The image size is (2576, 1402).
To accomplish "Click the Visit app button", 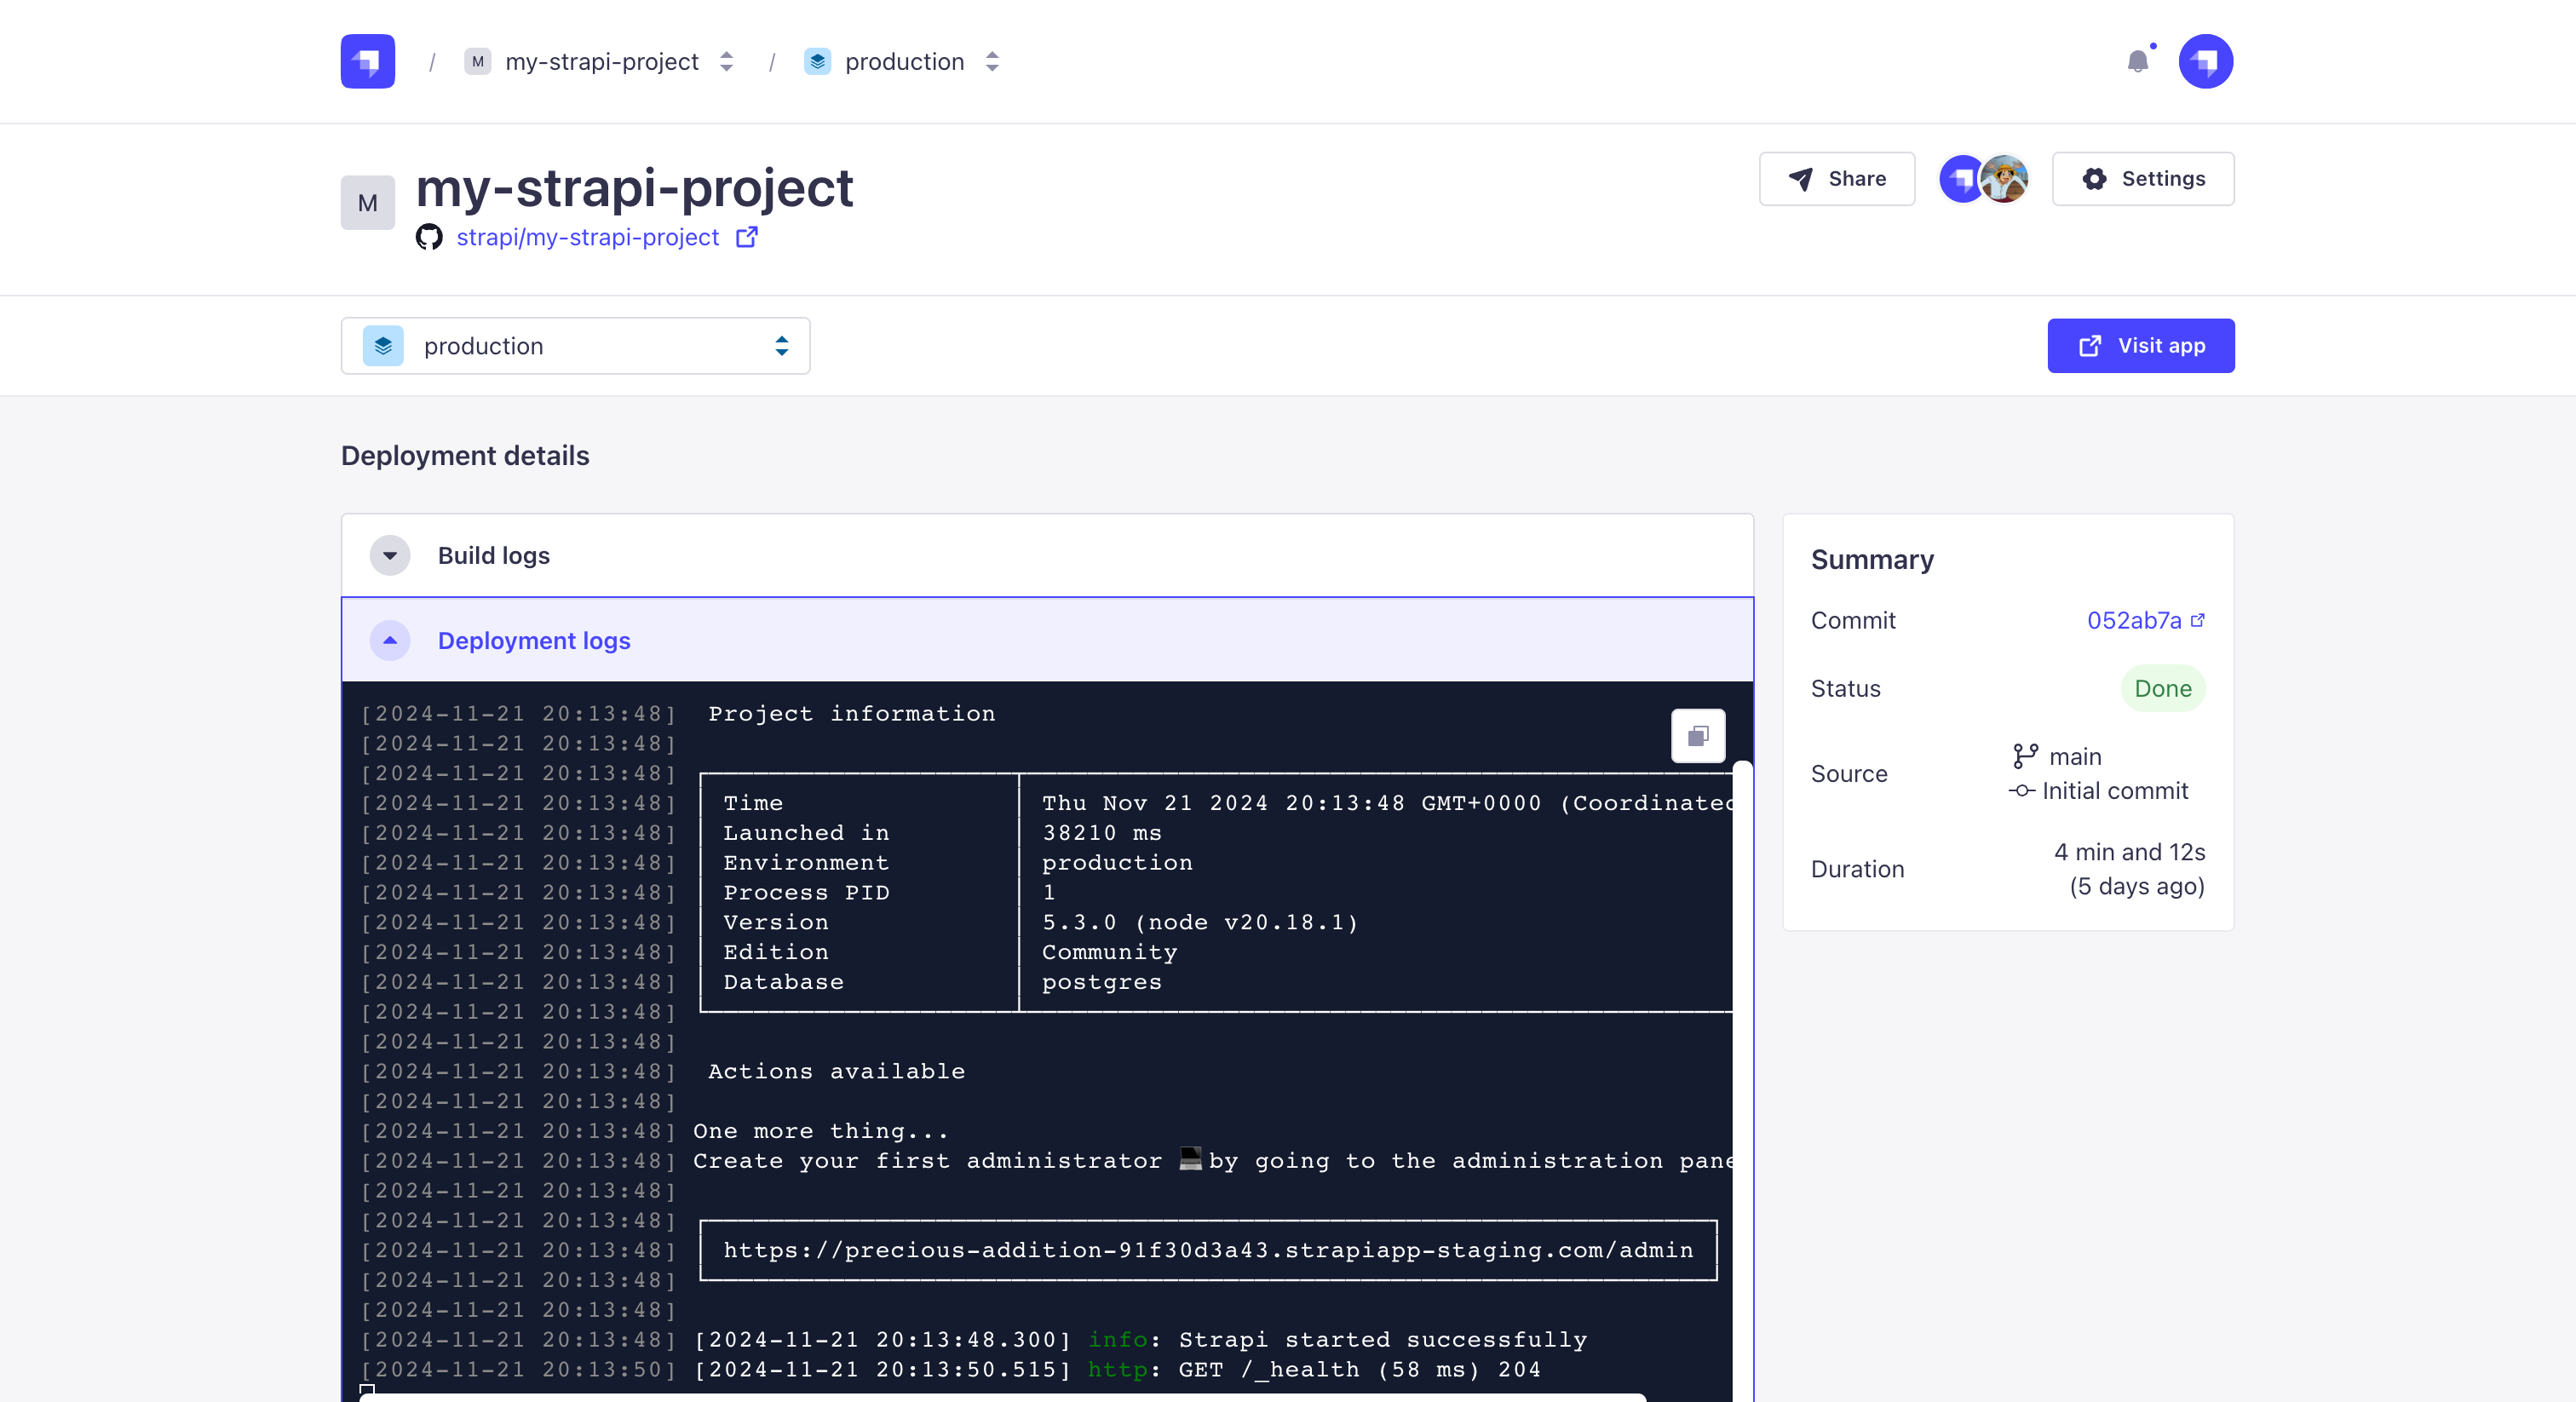I will (x=2140, y=346).
